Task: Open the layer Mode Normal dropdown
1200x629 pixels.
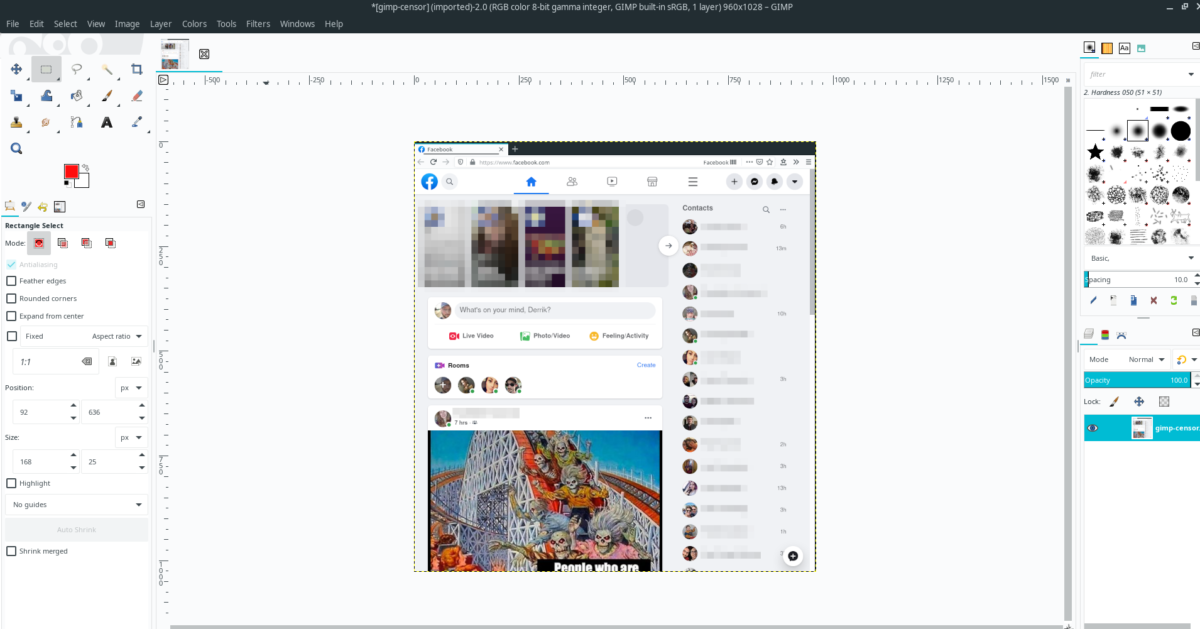Action: [1145, 359]
